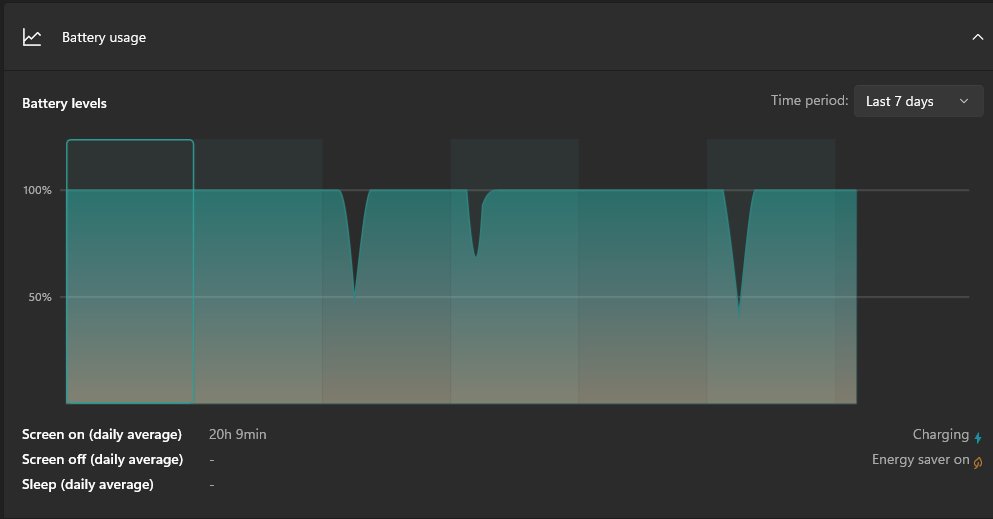Click the 20h 9min value
The image size is (993, 519).
[x=237, y=434]
